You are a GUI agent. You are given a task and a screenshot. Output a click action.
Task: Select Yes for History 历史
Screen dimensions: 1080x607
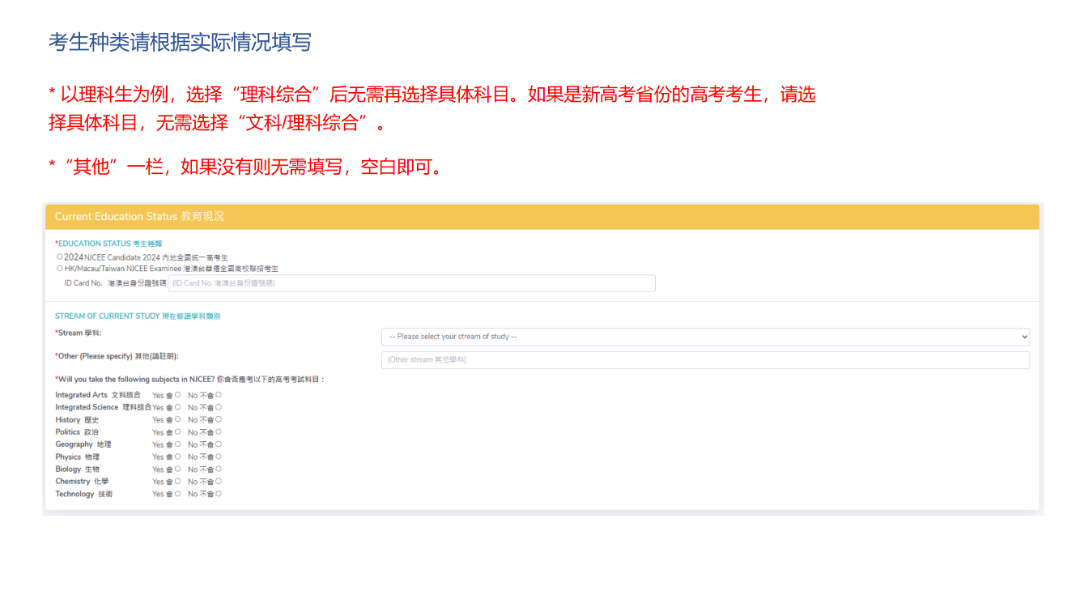[x=178, y=419]
